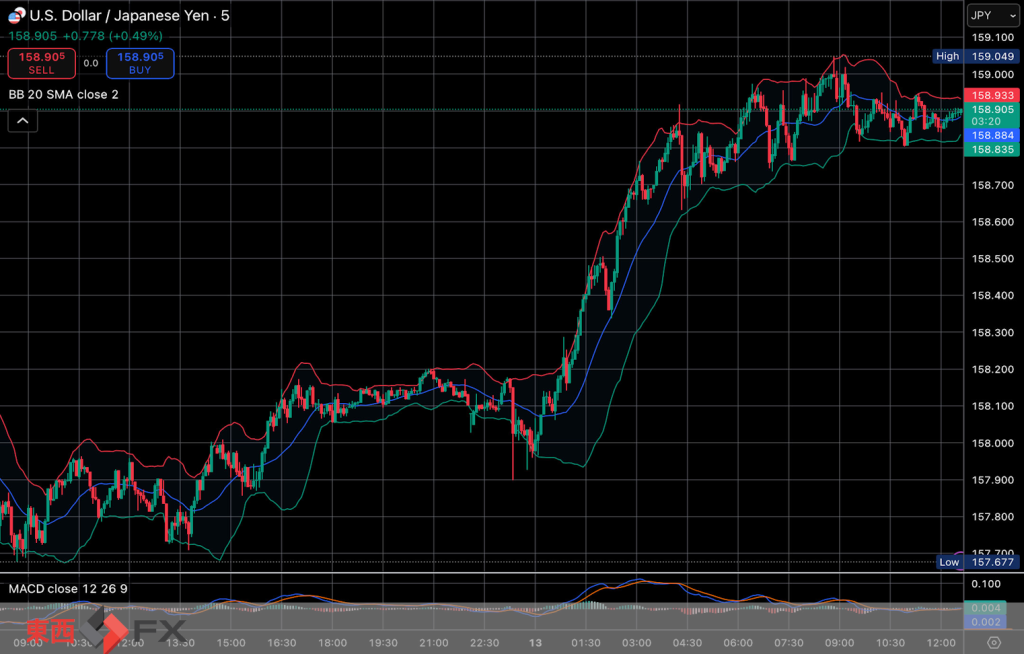Collapse the indicator legend with chevron
The width and height of the screenshot is (1024, 654).
click(22, 121)
